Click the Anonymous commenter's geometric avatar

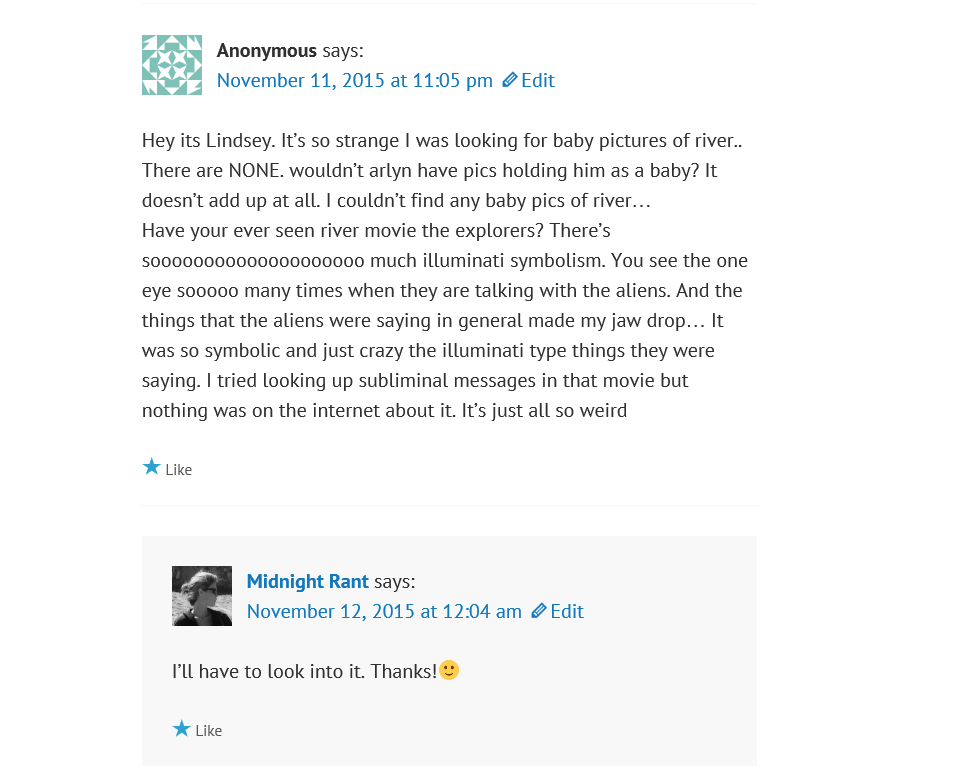pos(172,65)
